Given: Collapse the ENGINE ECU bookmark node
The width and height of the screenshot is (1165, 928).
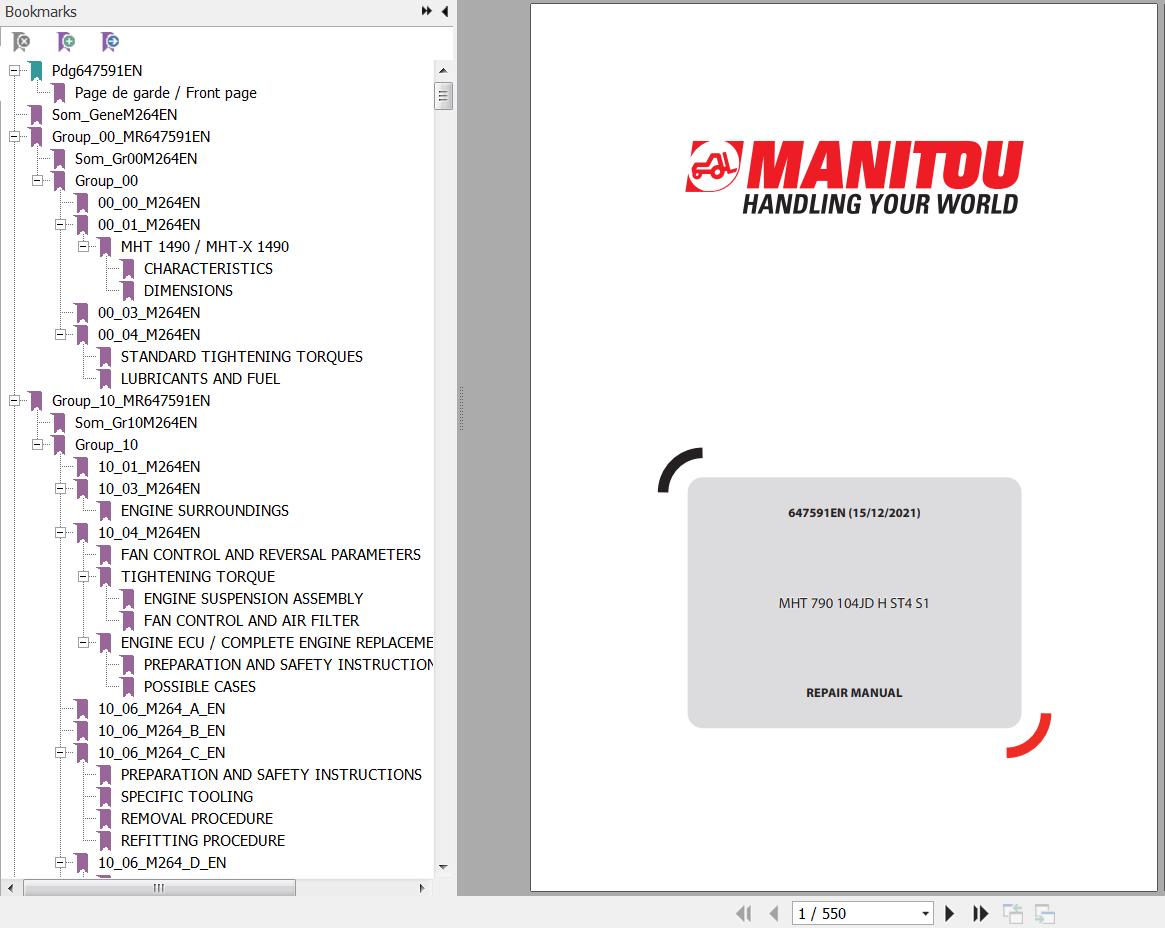Looking at the screenshot, I should (x=83, y=643).
